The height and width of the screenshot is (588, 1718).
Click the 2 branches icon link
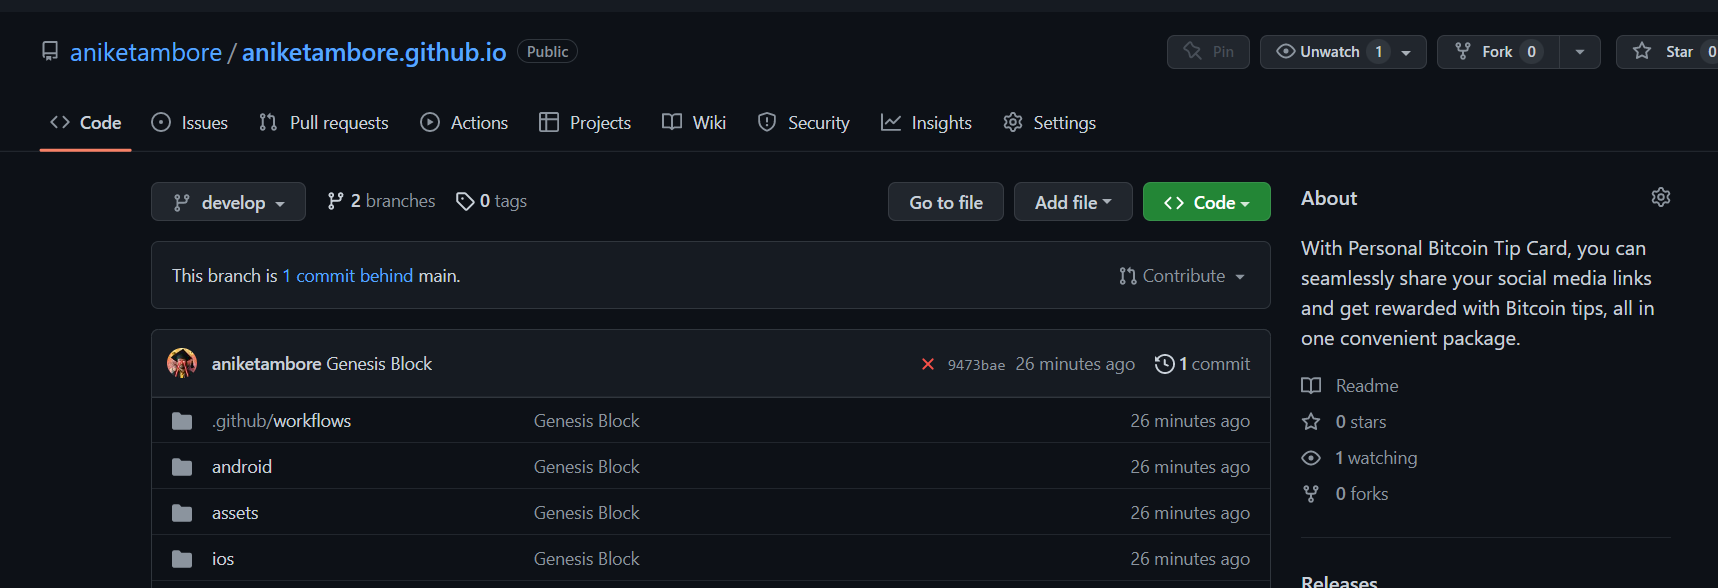point(336,201)
